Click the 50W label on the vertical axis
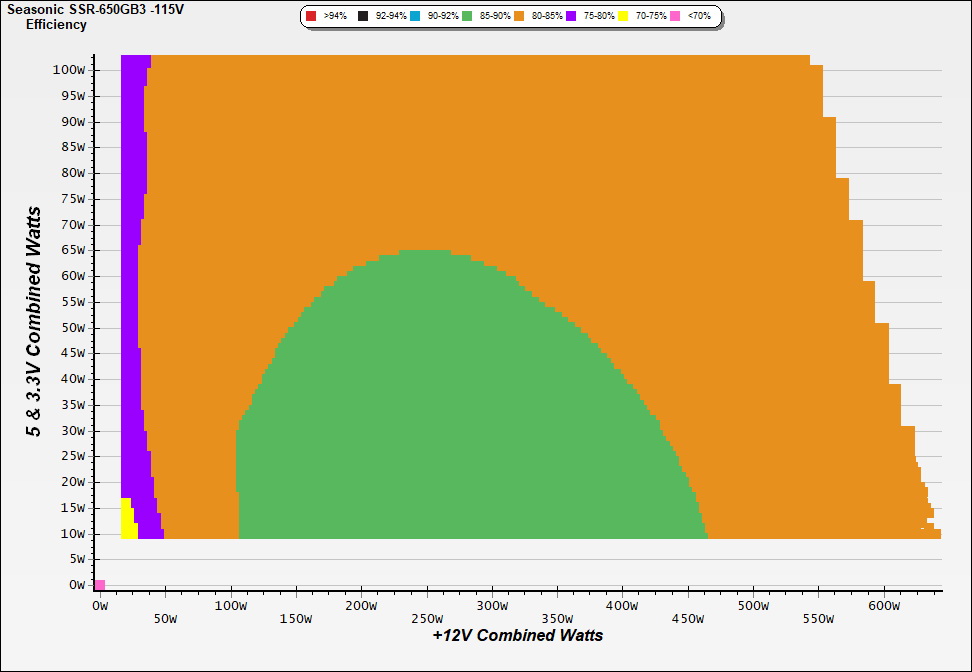This screenshot has width=972, height=672. point(73,327)
